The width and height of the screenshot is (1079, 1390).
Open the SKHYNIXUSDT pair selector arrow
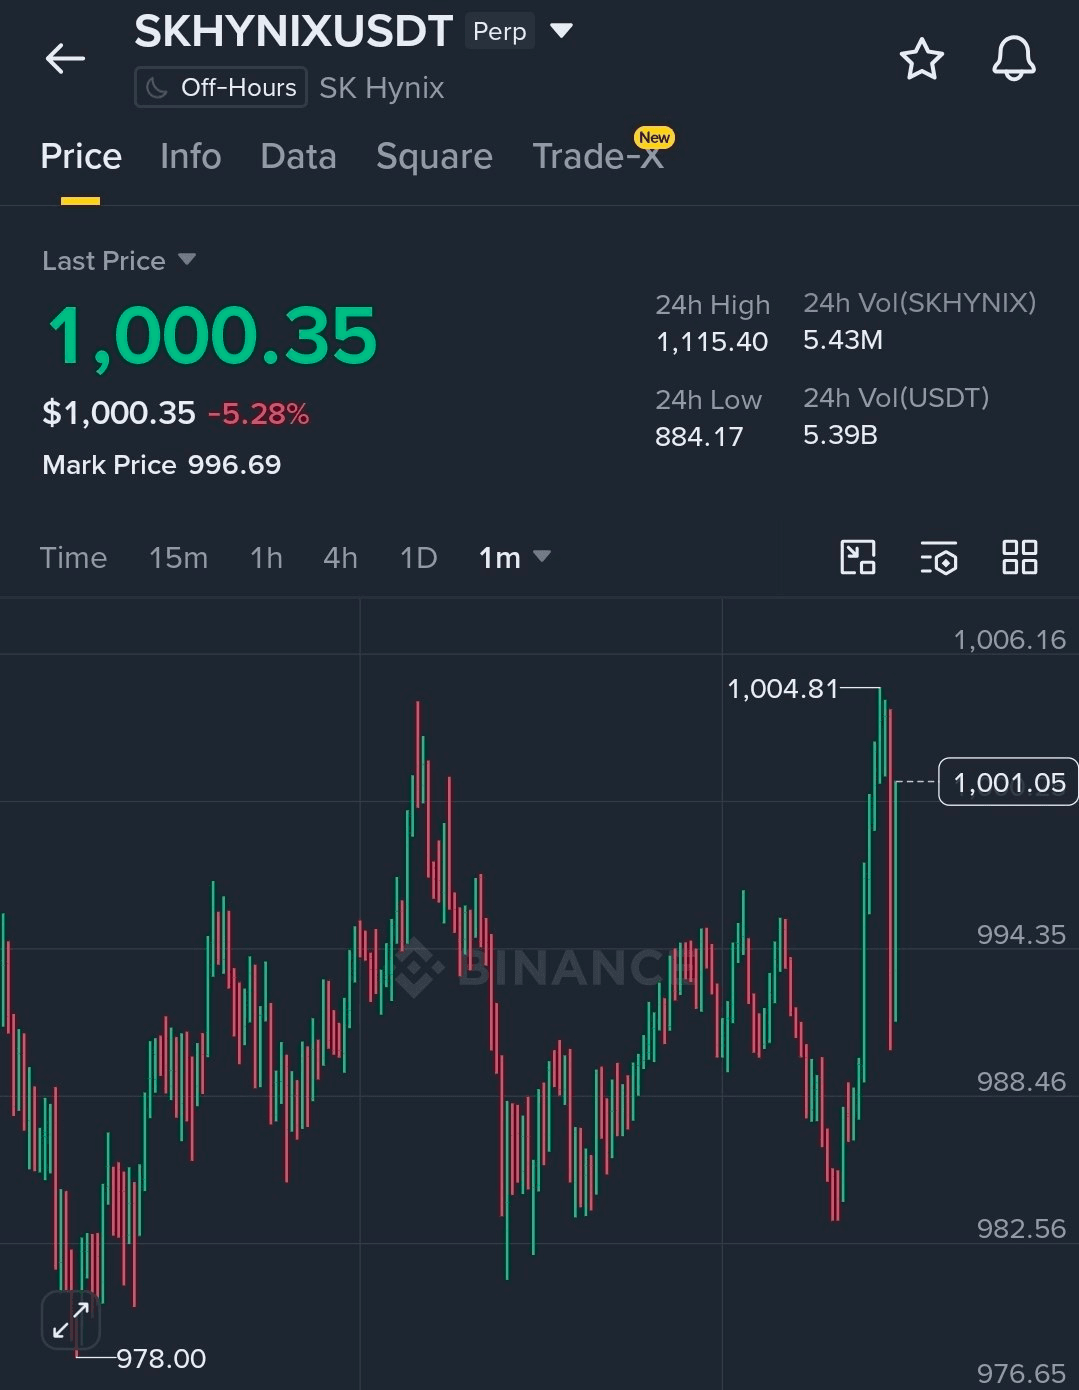(x=562, y=31)
